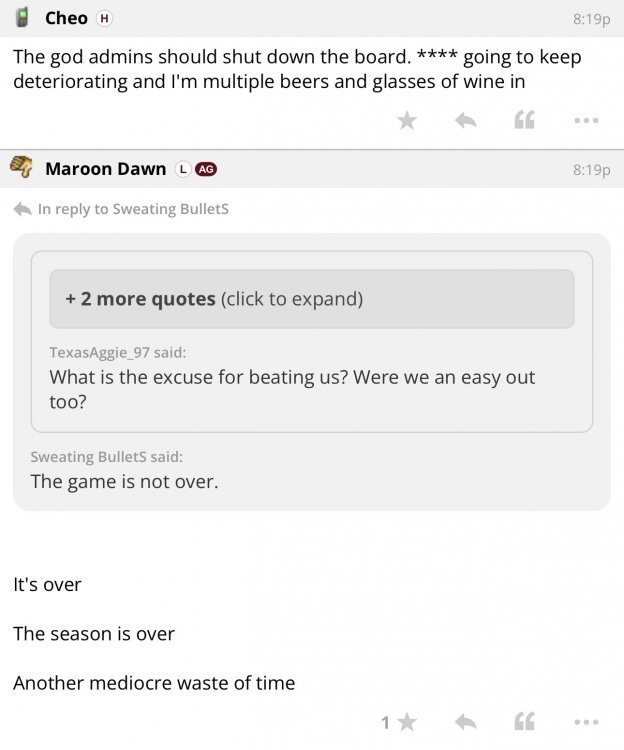Reply to Maroon Dawn's post using the arrow icon
624x750 pixels.
[465, 722]
